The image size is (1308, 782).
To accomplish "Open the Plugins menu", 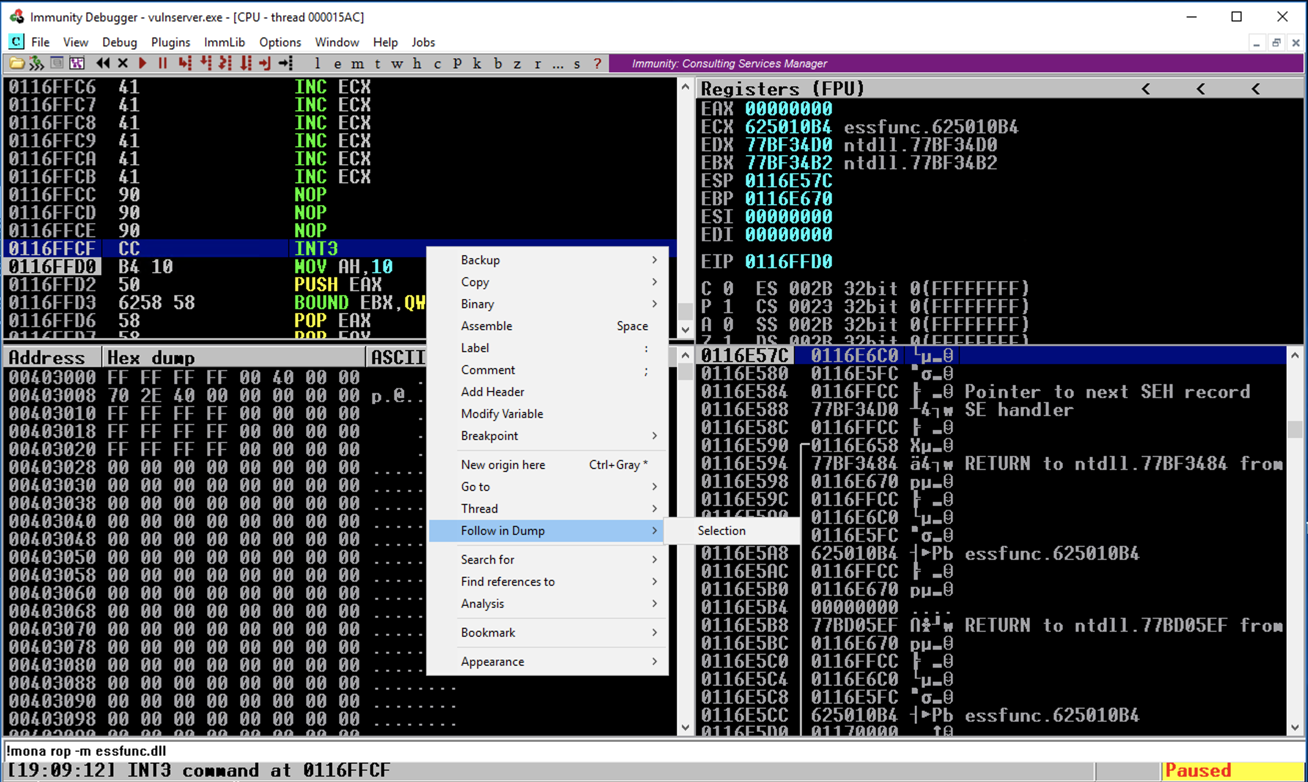I will coord(170,42).
